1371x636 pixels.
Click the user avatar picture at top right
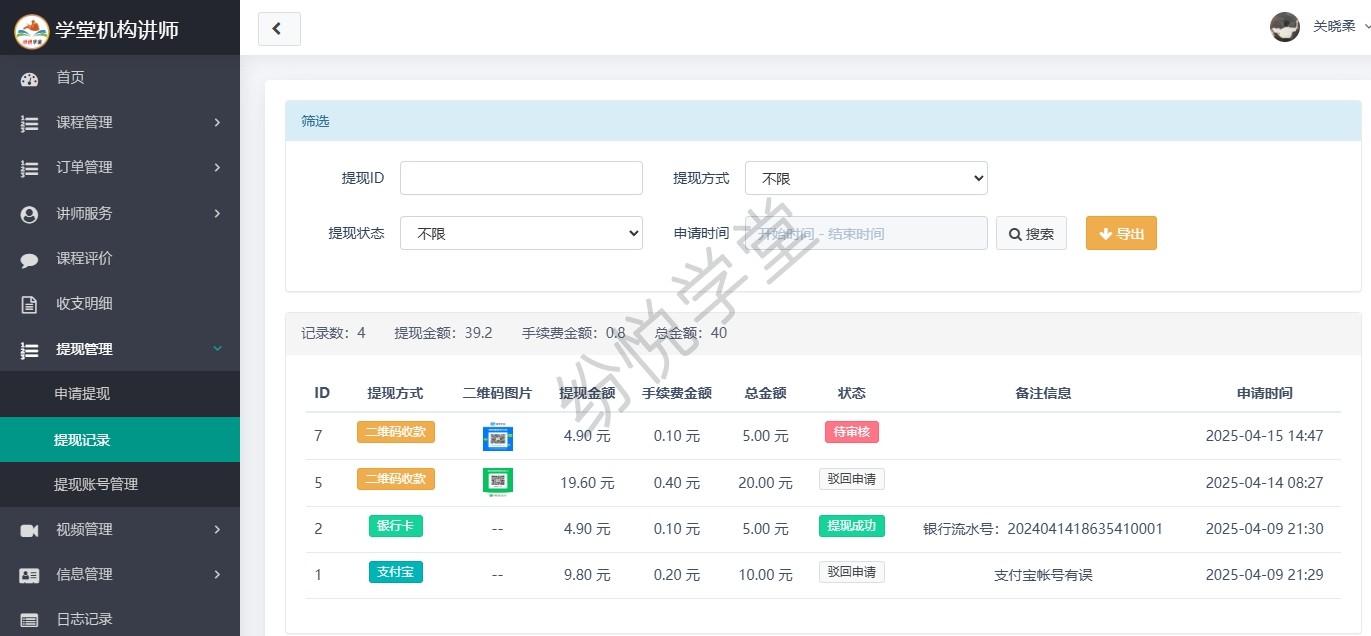pos(1284,27)
